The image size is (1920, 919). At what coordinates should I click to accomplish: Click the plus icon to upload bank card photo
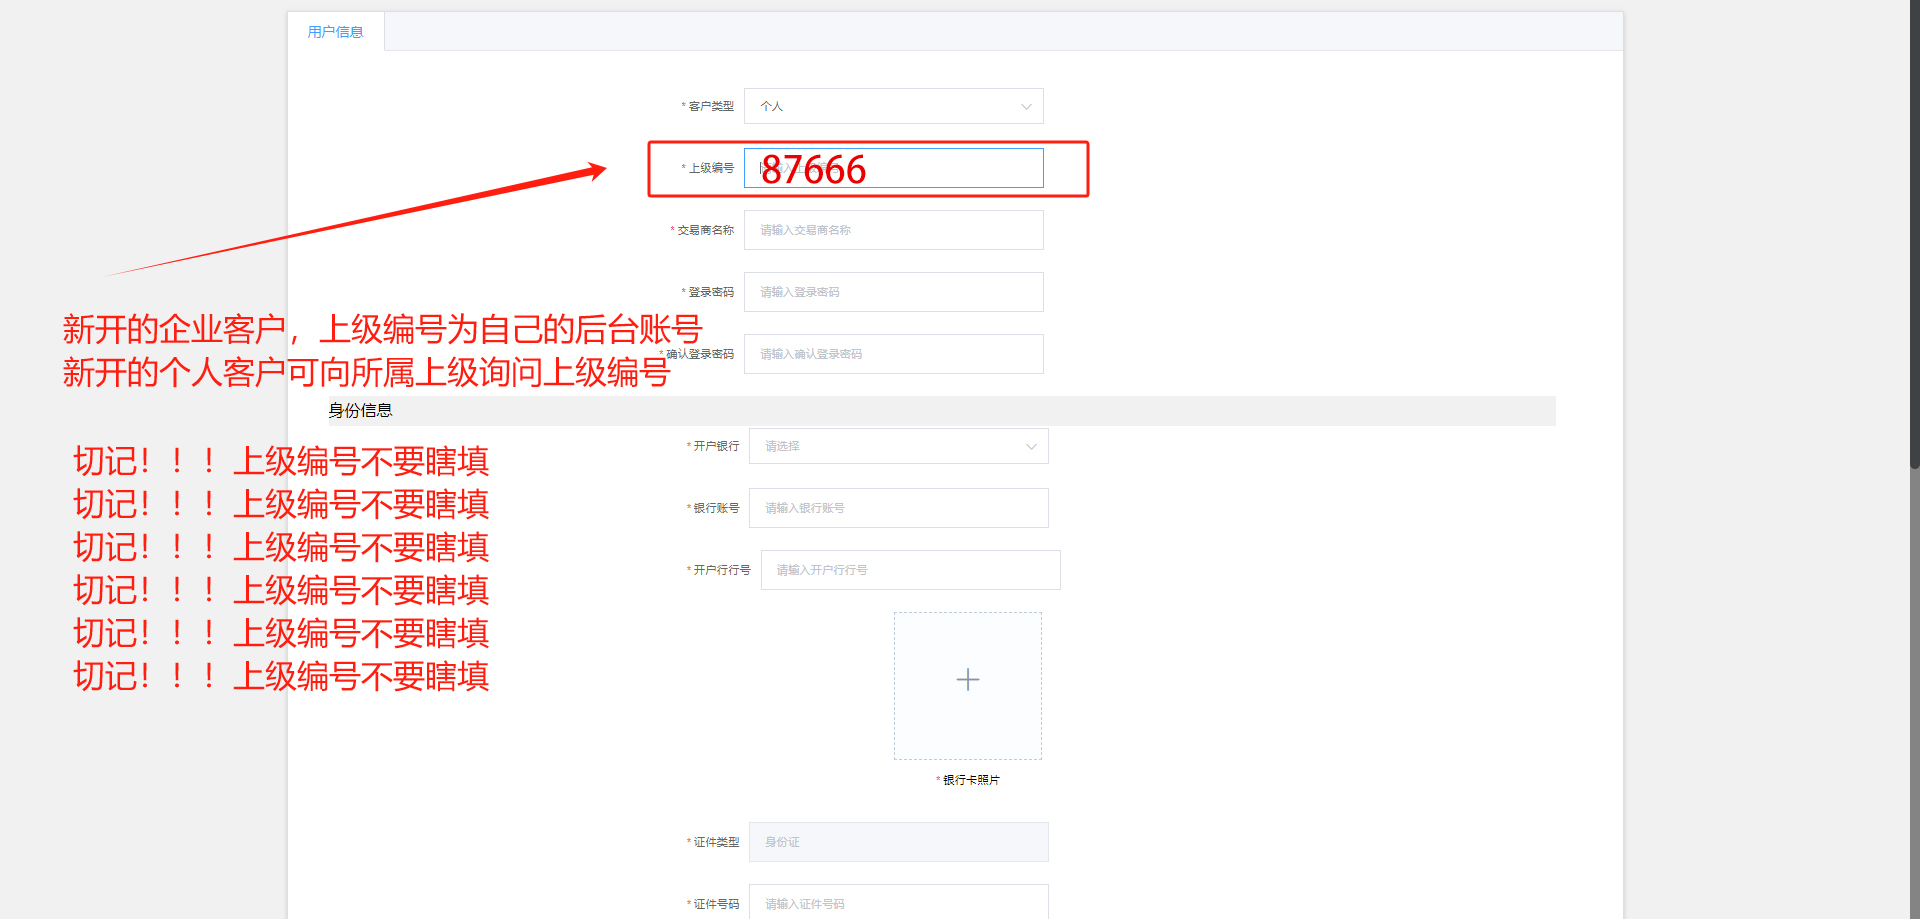967,680
